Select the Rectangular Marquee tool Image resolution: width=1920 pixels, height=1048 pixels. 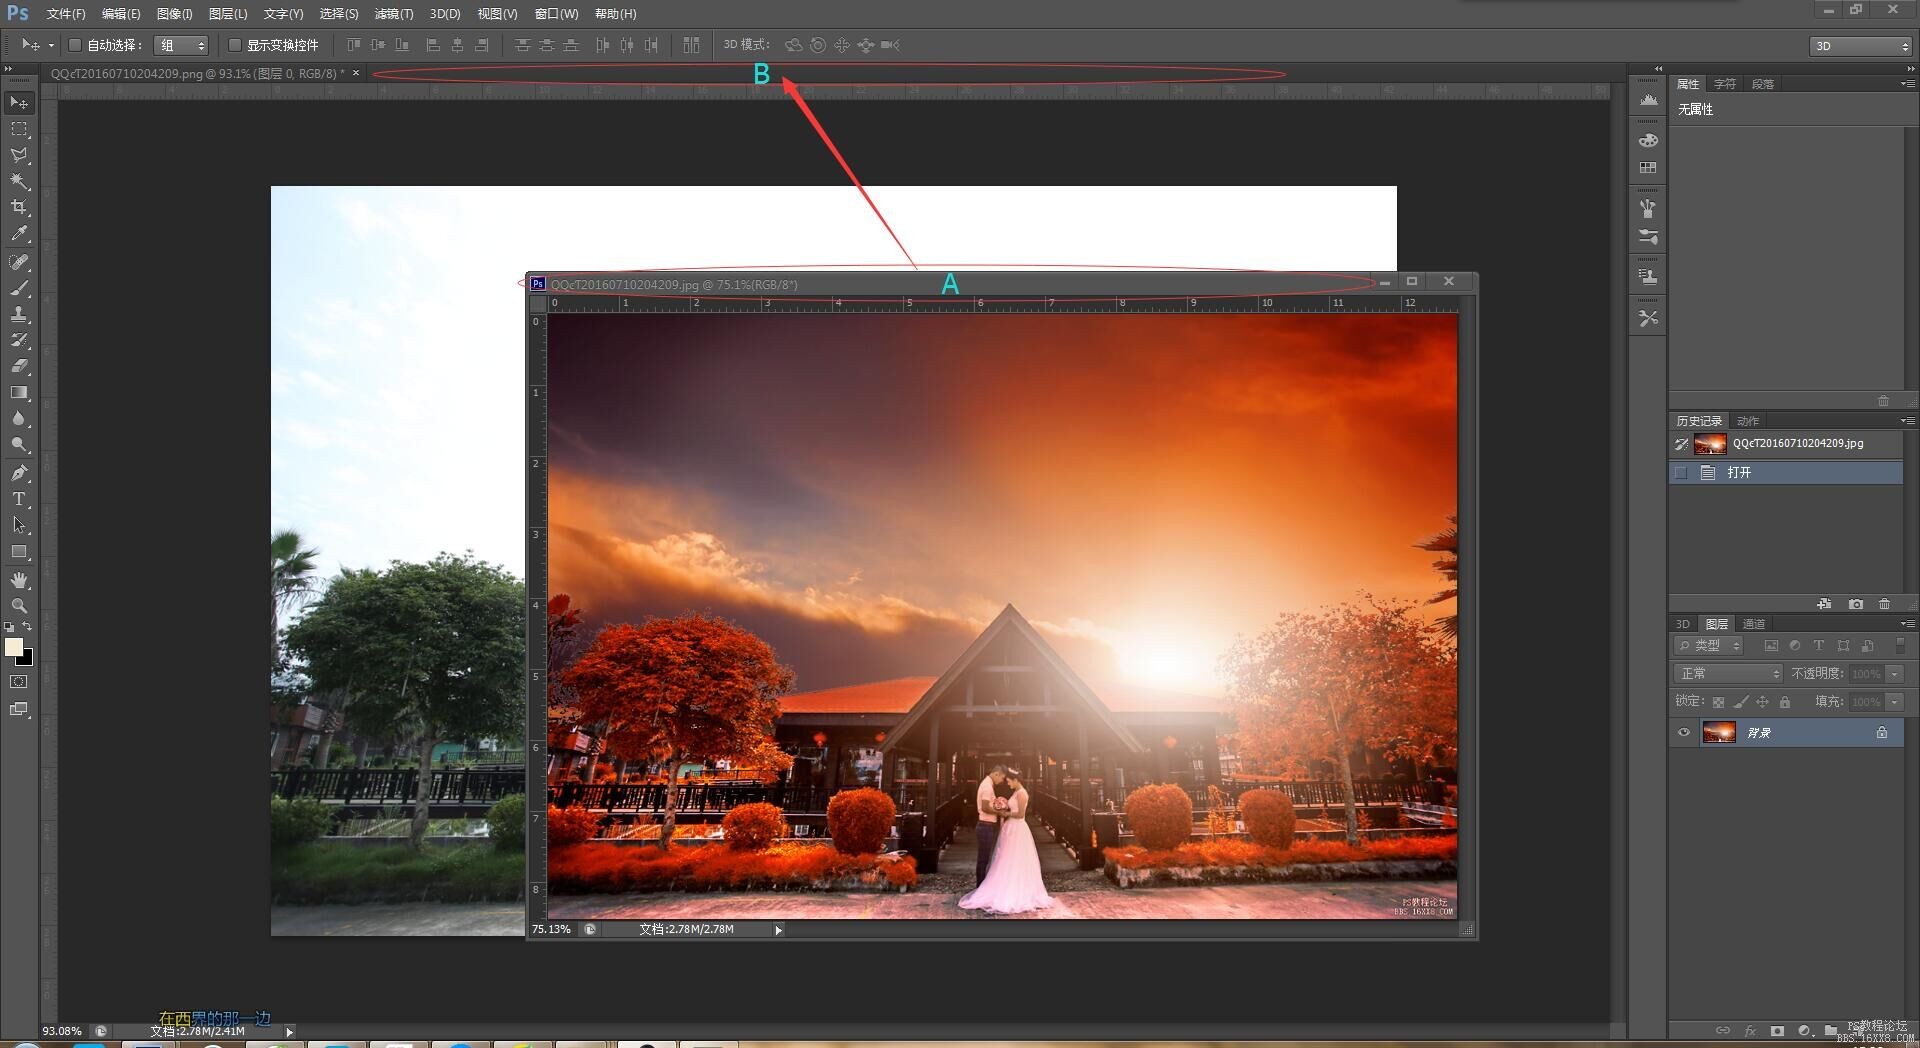19,129
